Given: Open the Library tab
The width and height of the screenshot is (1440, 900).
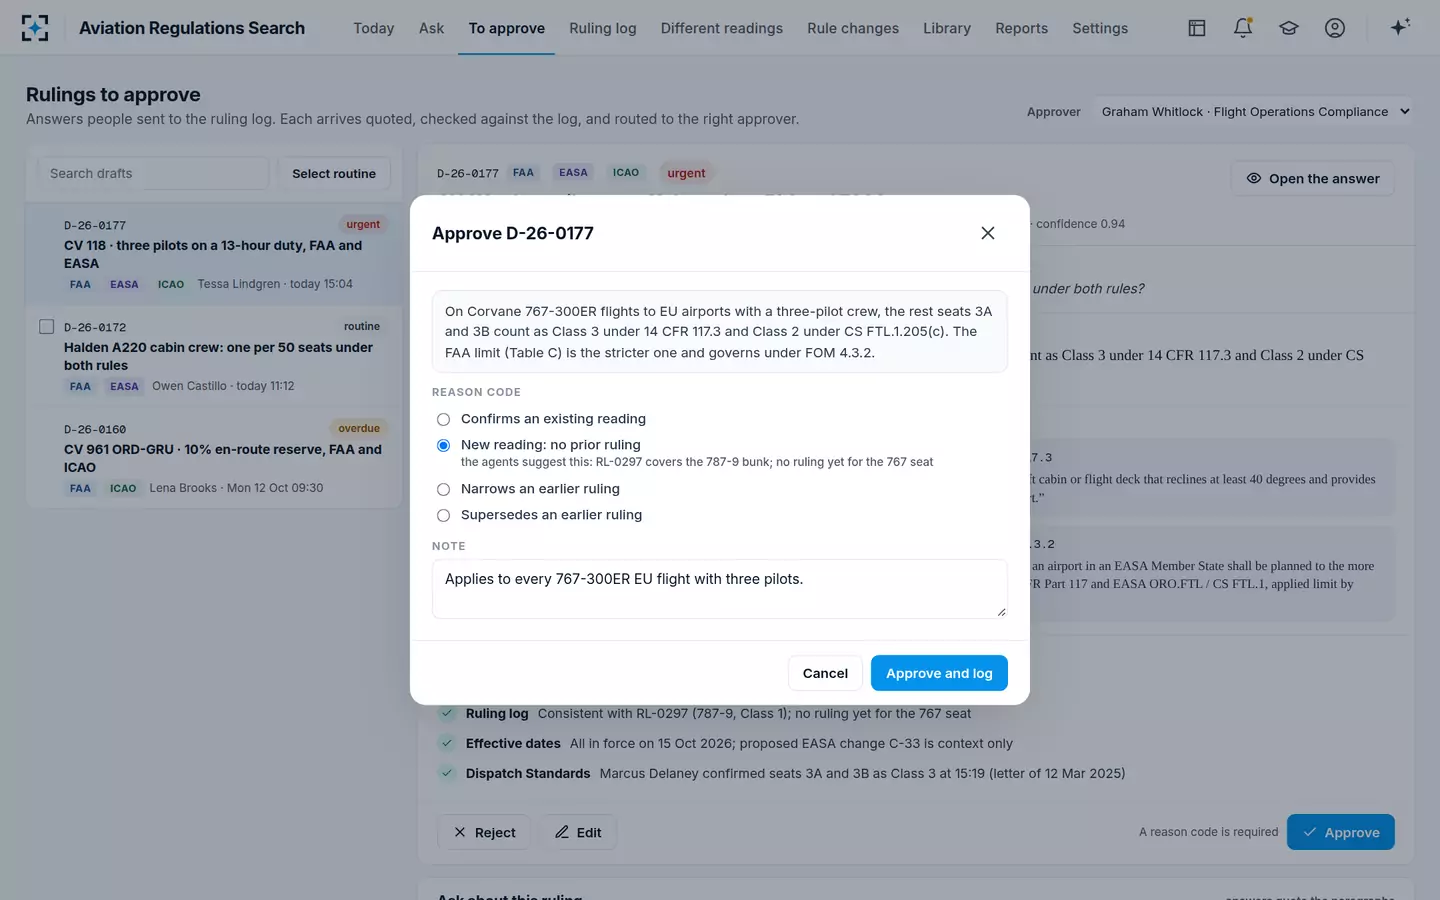Looking at the screenshot, I should (947, 28).
